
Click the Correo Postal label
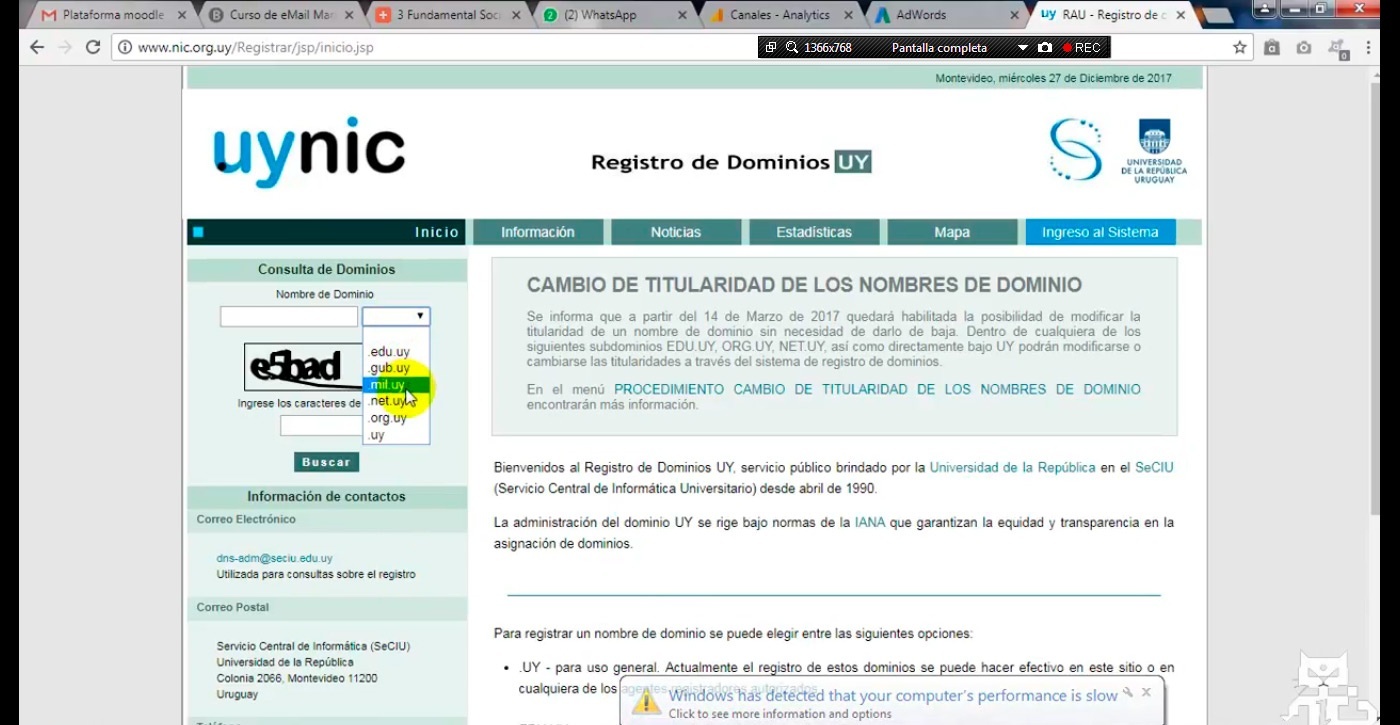[x=233, y=607]
